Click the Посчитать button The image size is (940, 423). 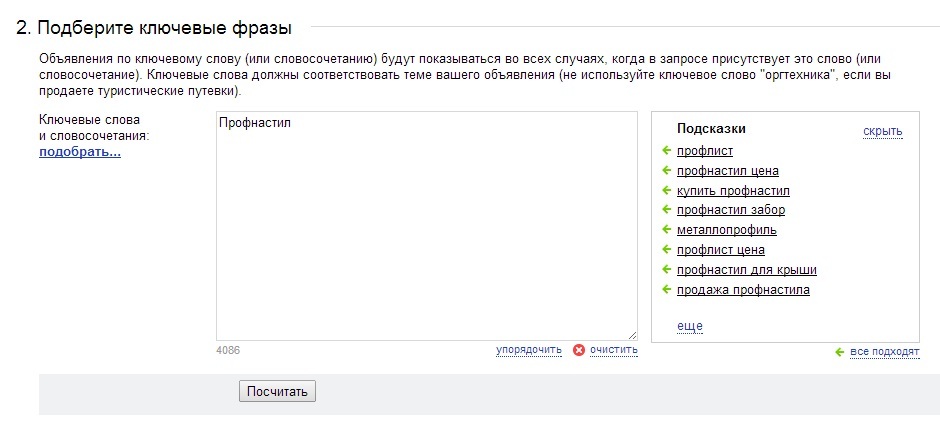pyautogui.click(x=277, y=392)
